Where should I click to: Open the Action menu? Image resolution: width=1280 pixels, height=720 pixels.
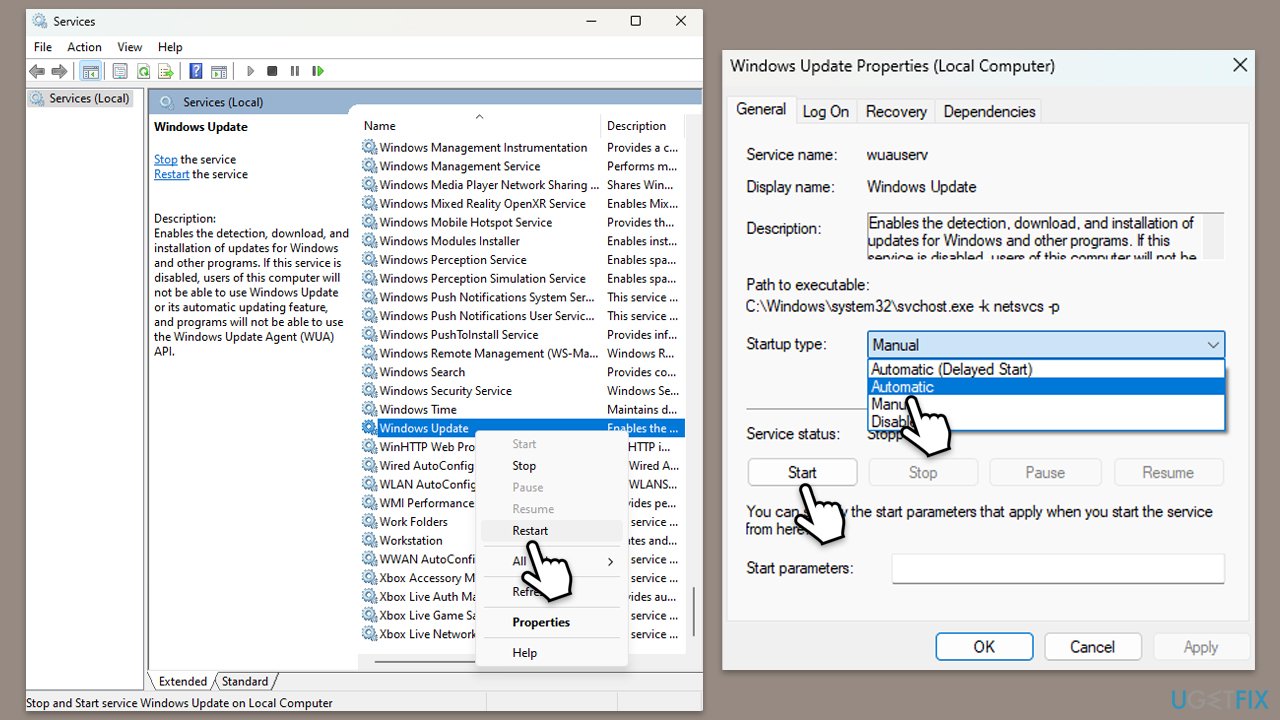click(85, 47)
